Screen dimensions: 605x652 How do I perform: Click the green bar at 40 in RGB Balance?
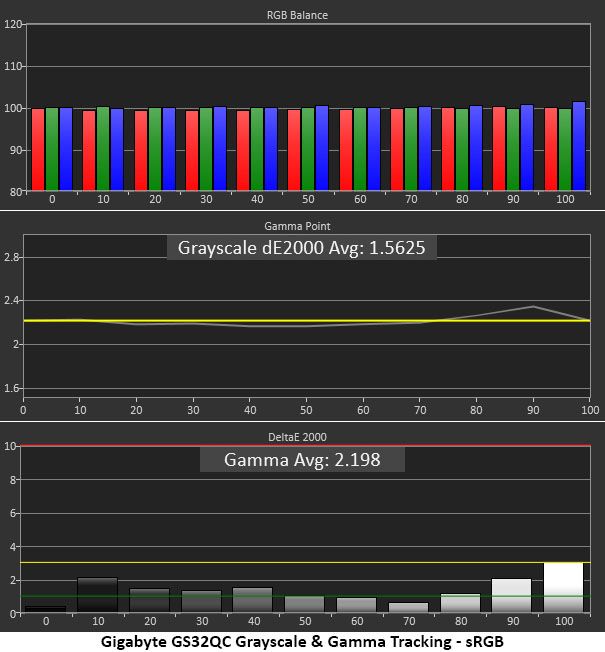point(257,149)
